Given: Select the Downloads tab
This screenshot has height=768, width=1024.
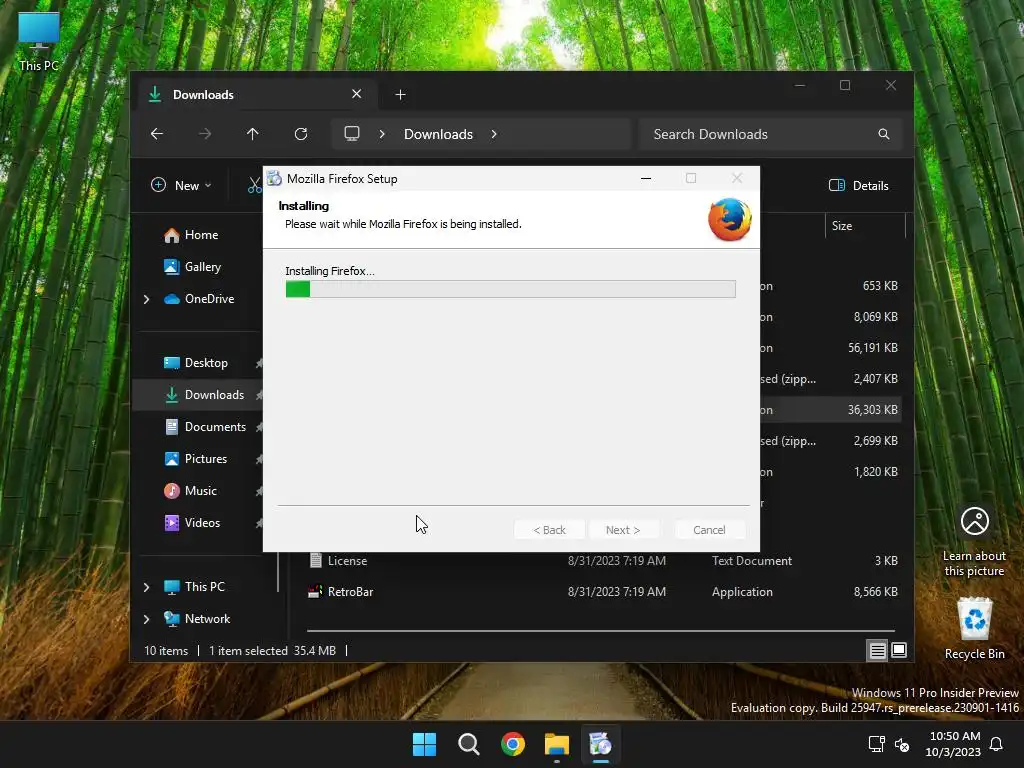Looking at the screenshot, I should pos(257,95).
